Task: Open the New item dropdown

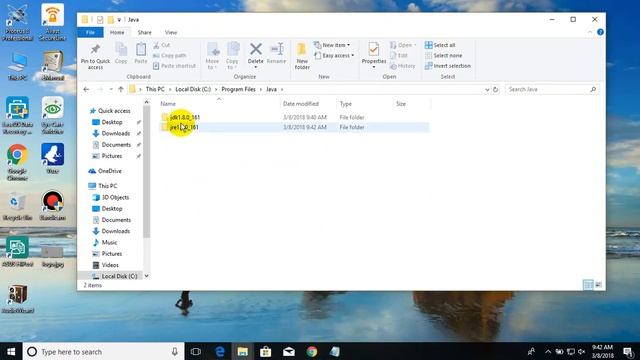Action: pos(332,45)
